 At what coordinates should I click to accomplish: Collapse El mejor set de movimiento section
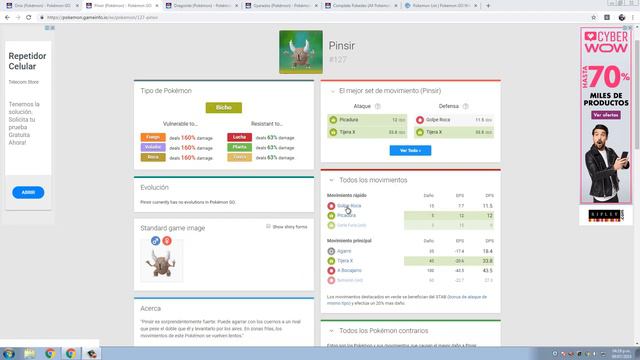332,91
